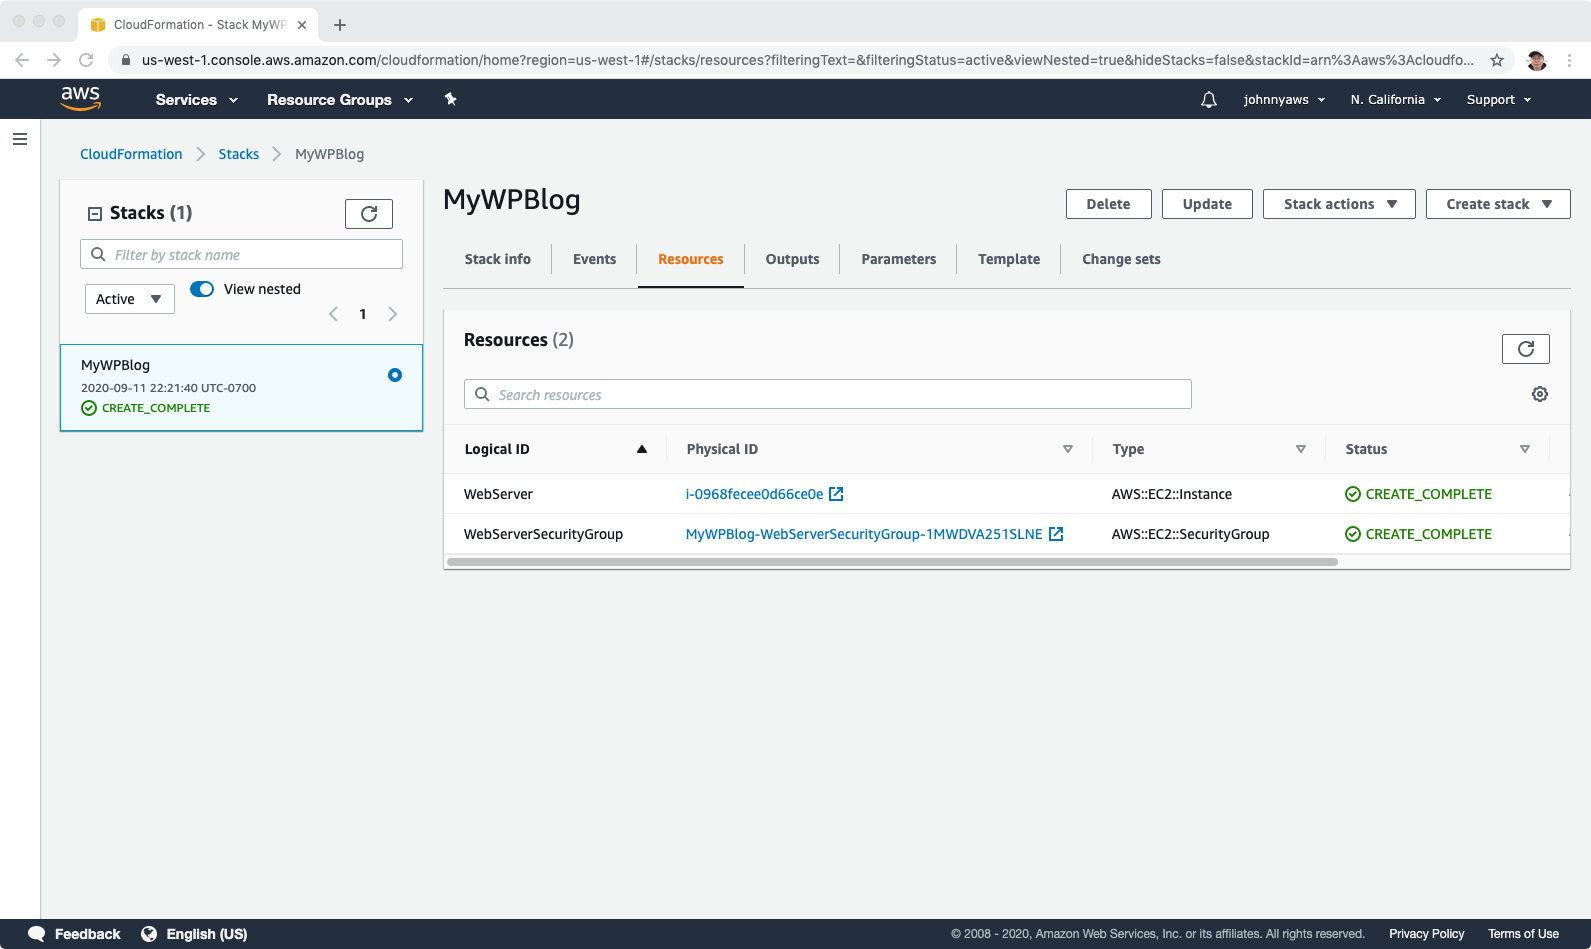1591x949 pixels.
Task: Select the Resources tab
Action: pyautogui.click(x=690, y=259)
